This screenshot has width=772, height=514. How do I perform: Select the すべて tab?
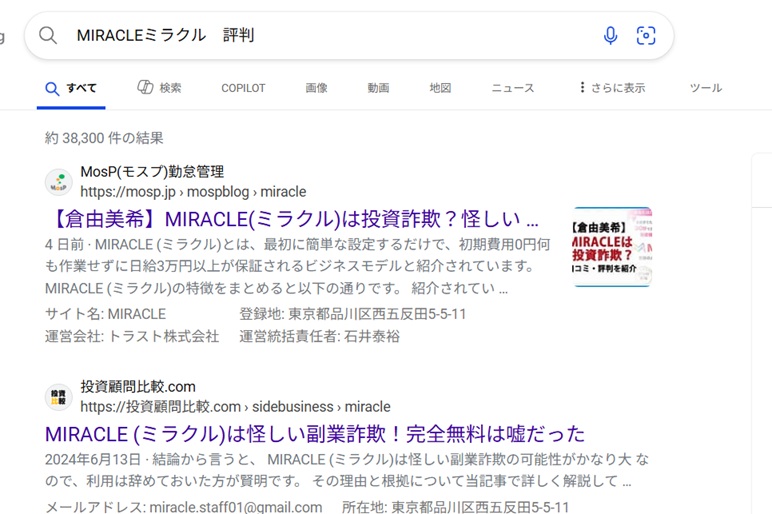click(x=71, y=88)
